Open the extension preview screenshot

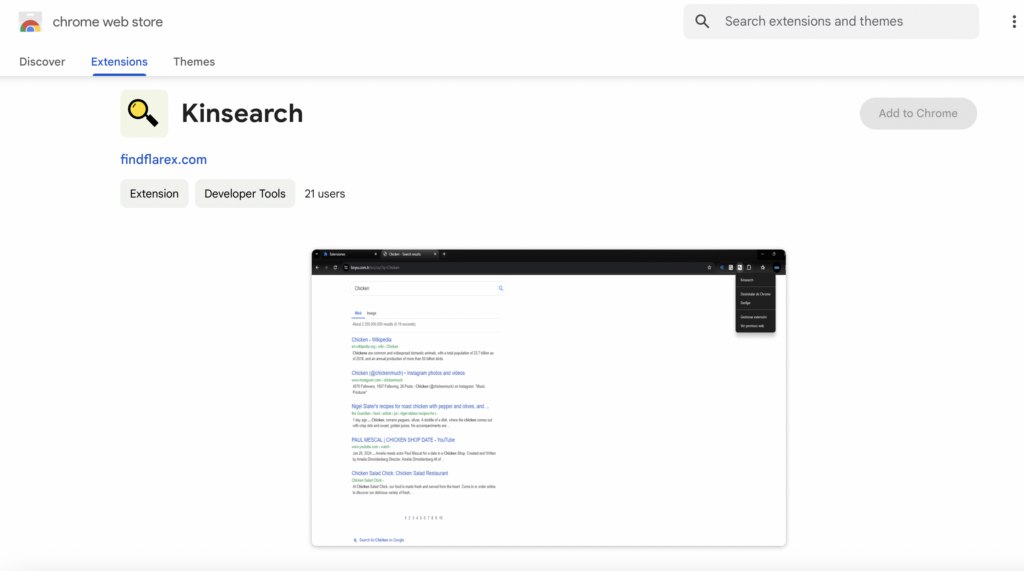point(549,397)
